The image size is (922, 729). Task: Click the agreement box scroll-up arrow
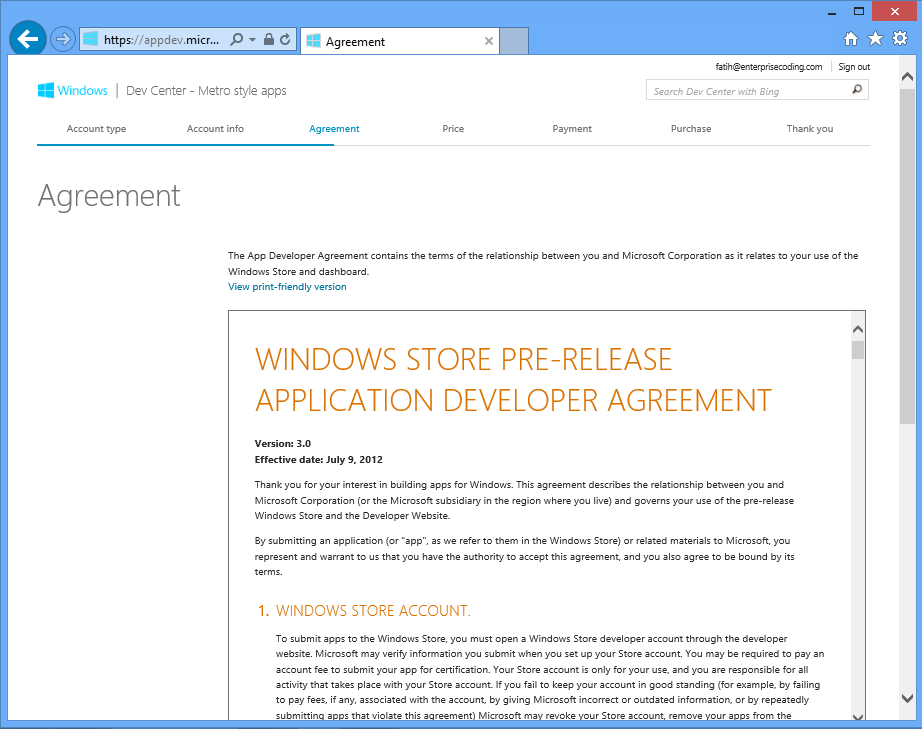coord(858,329)
